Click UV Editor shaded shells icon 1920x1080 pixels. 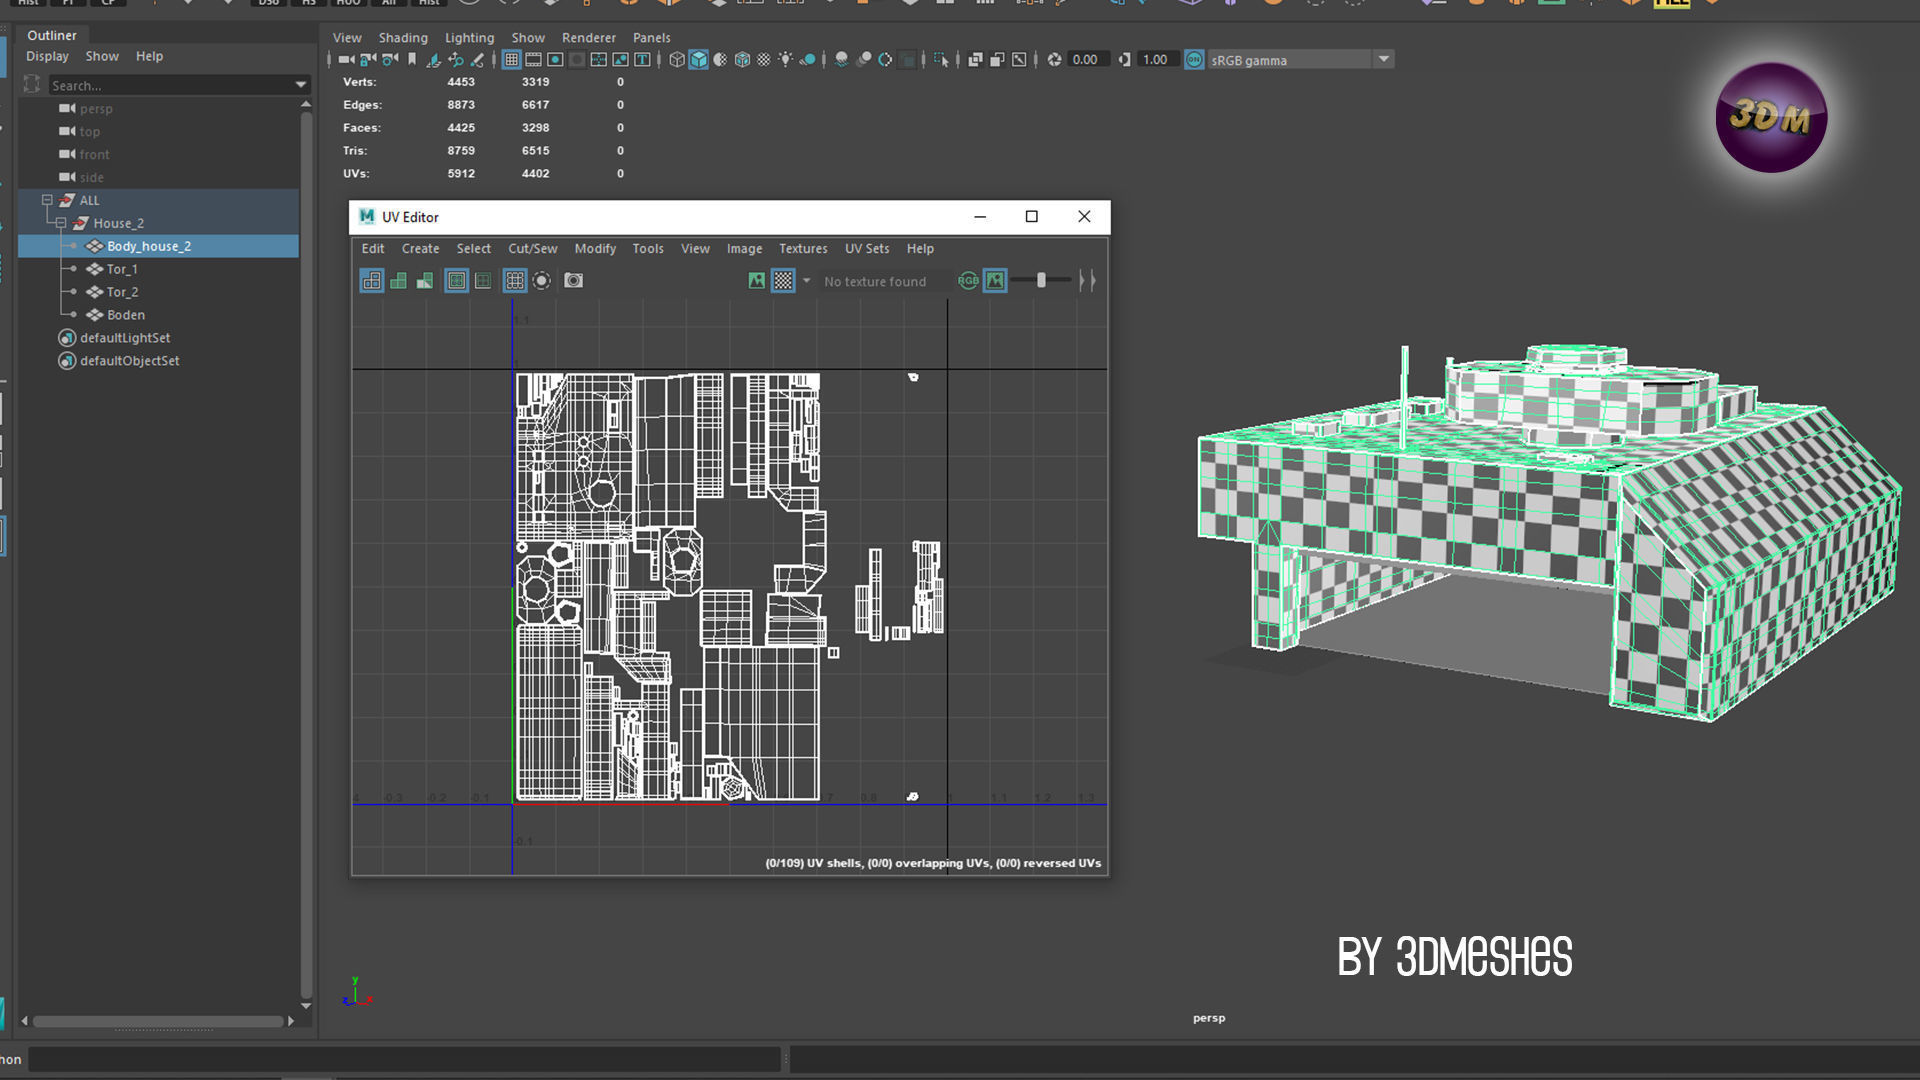coord(398,281)
